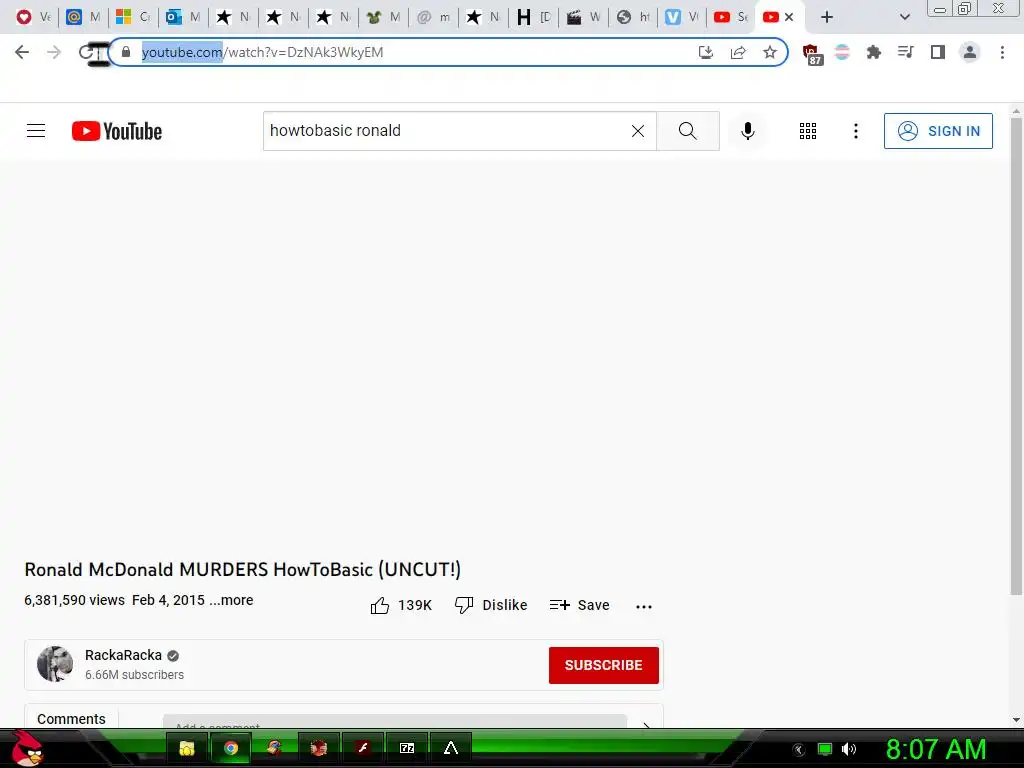Open the Chrome taskbar icon
This screenshot has height=768, width=1024.
click(231, 748)
